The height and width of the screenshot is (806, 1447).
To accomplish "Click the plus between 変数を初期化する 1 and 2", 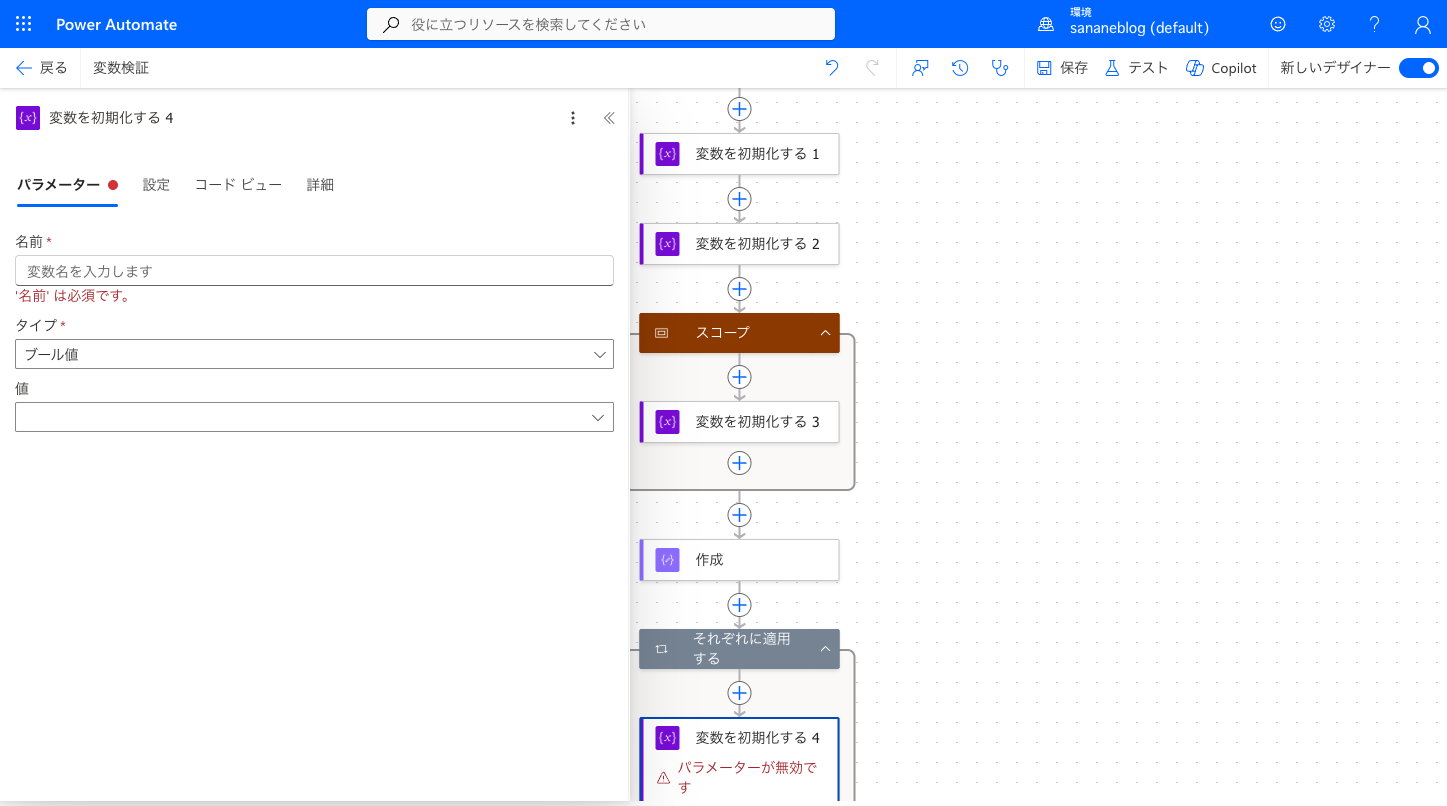I will coord(739,199).
